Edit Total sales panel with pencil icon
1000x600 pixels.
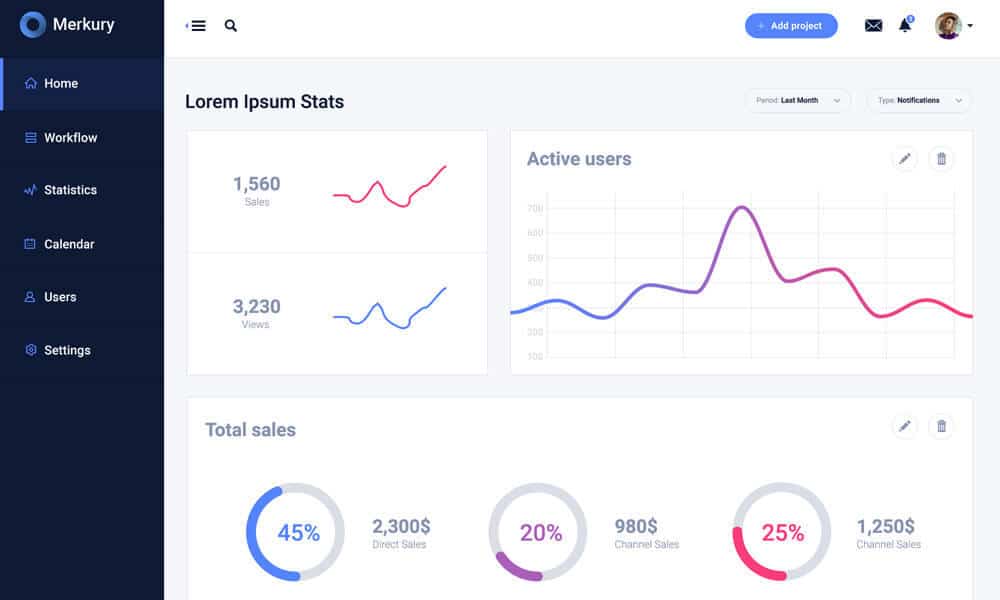pos(904,427)
